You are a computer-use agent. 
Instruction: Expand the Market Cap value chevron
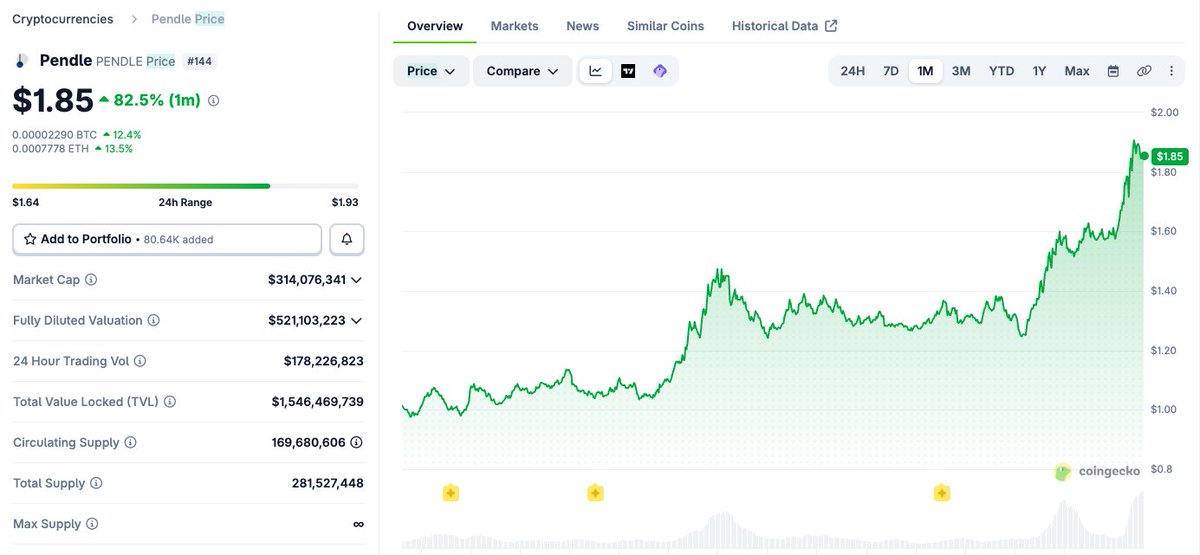pyautogui.click(x=356, y=280)
